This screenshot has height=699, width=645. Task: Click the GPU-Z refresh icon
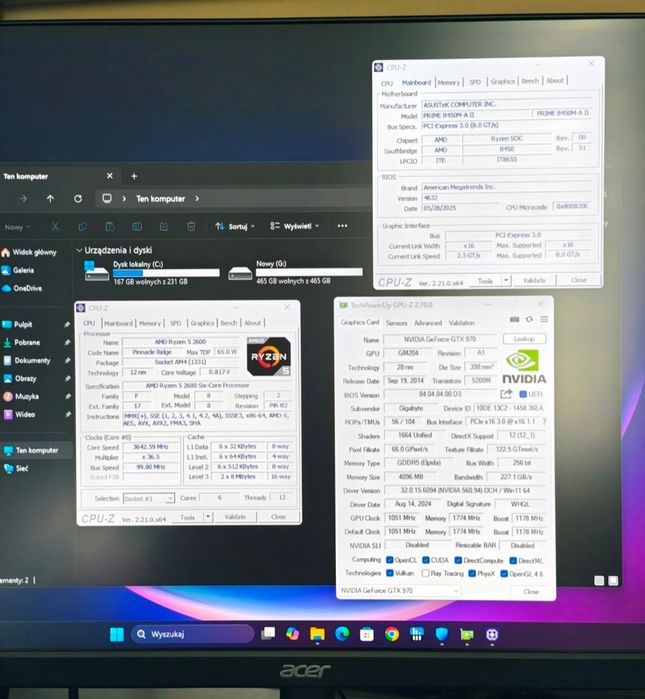click(x=529, y=319)
